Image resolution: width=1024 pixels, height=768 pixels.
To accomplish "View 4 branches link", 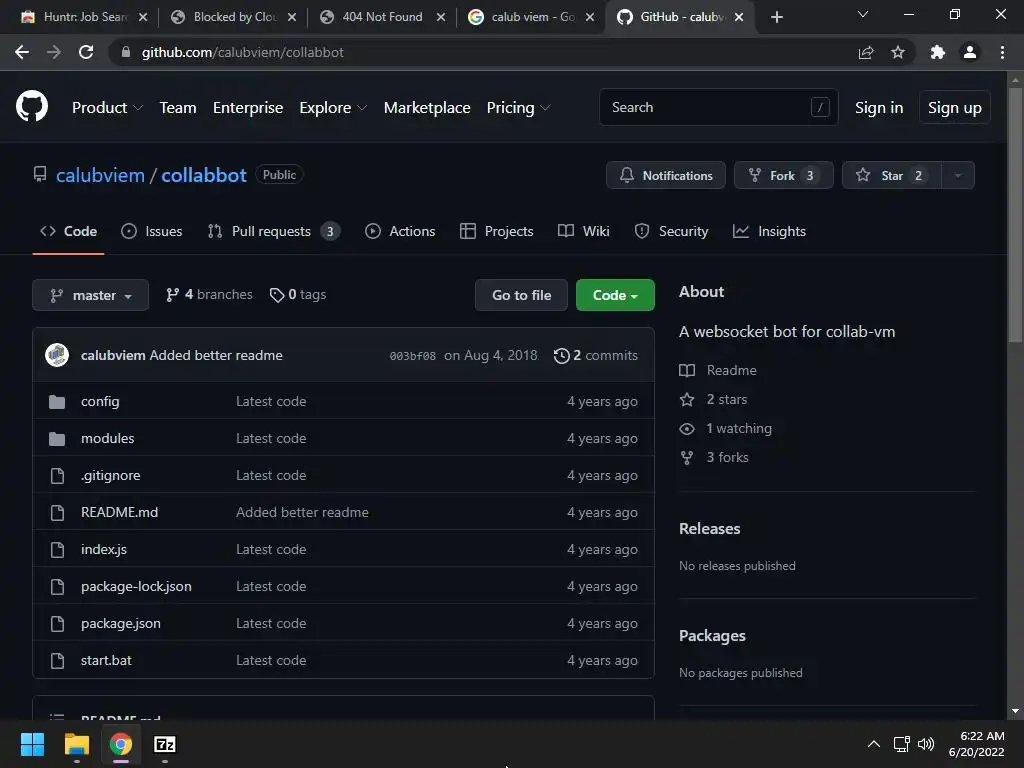I will click(x=209, y=295).
